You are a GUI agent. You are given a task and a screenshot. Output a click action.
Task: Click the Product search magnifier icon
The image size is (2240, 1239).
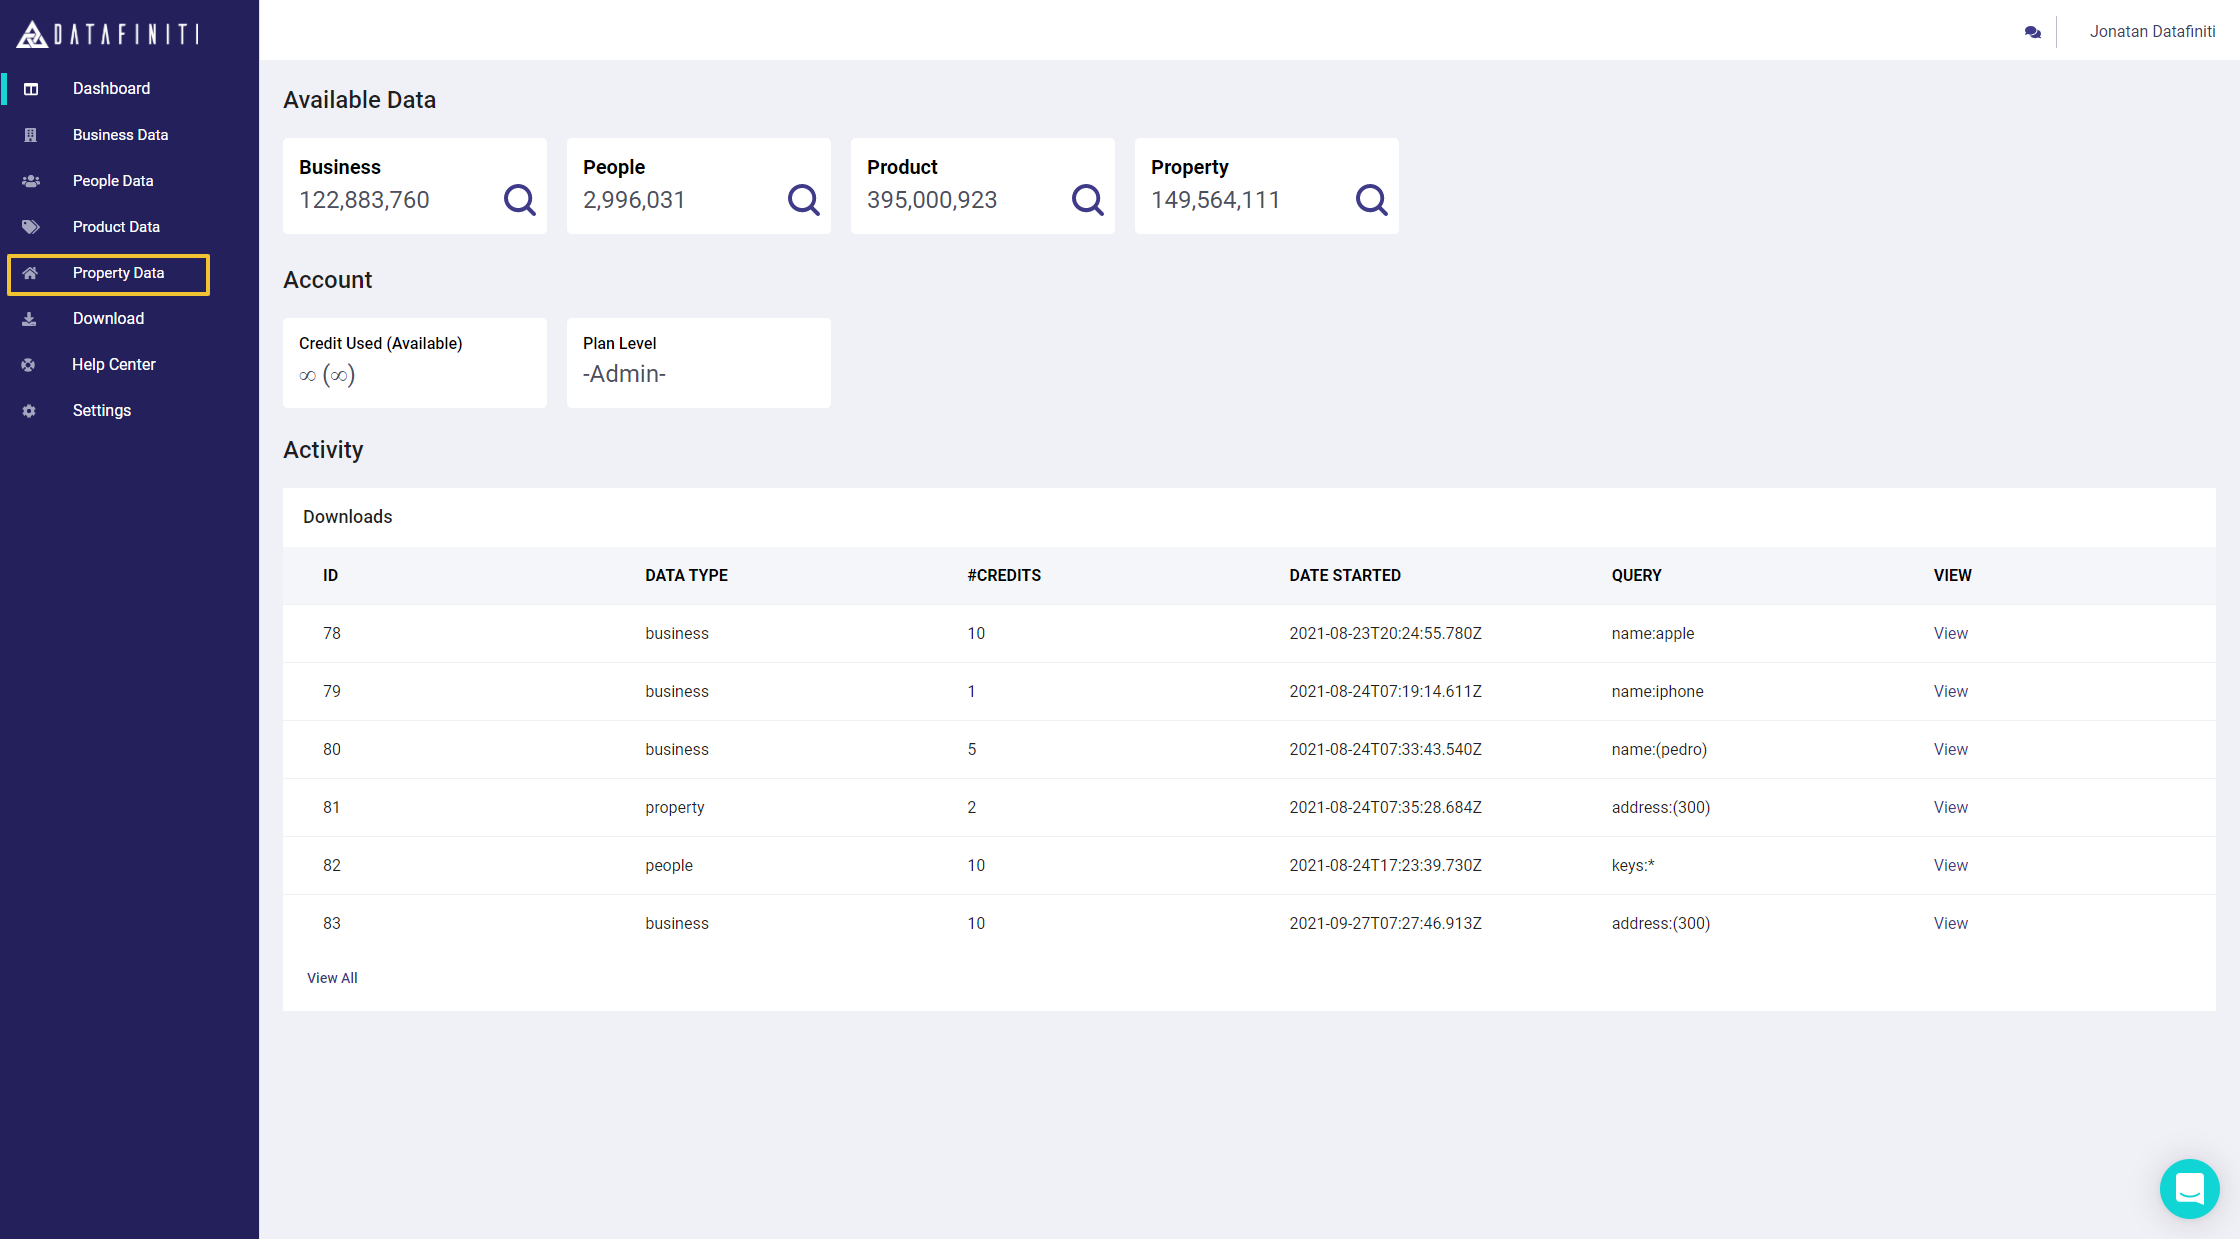coord(1087,200)
